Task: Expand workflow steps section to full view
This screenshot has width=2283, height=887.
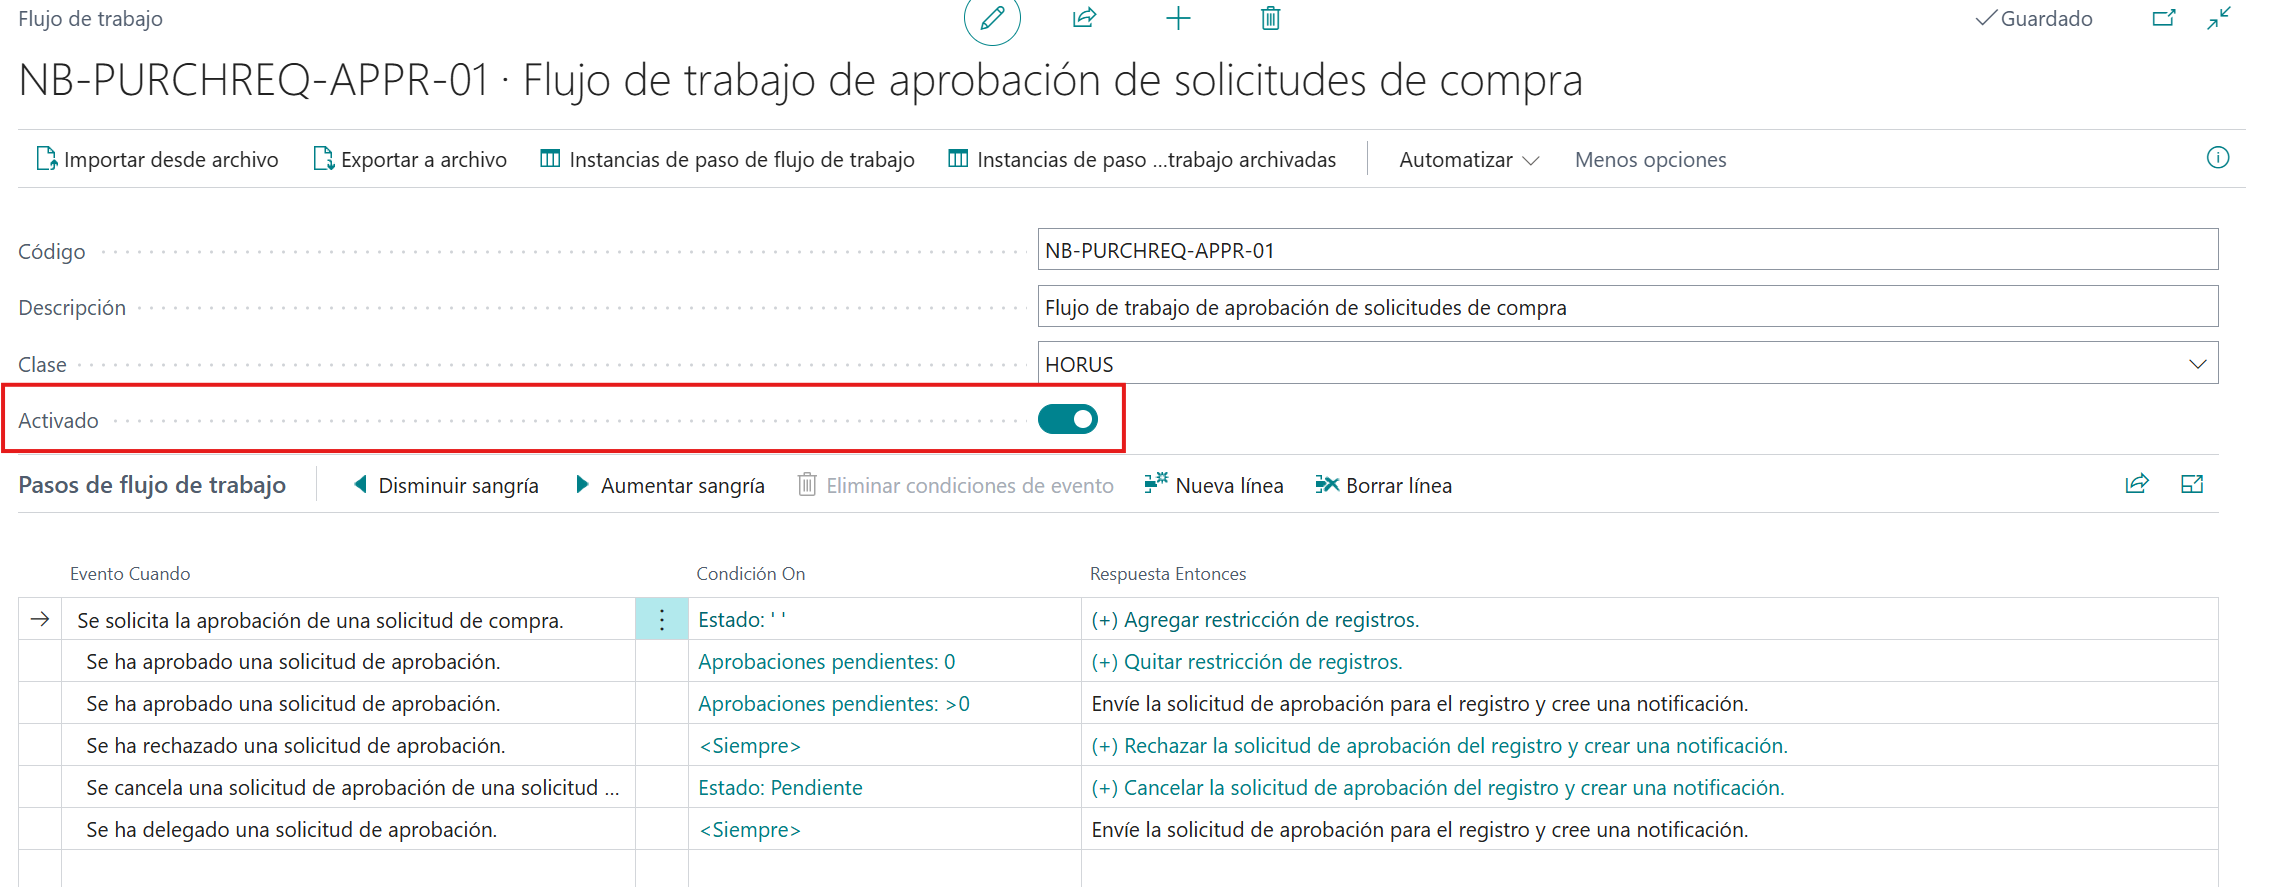Action: click(x=2192, y=485)
